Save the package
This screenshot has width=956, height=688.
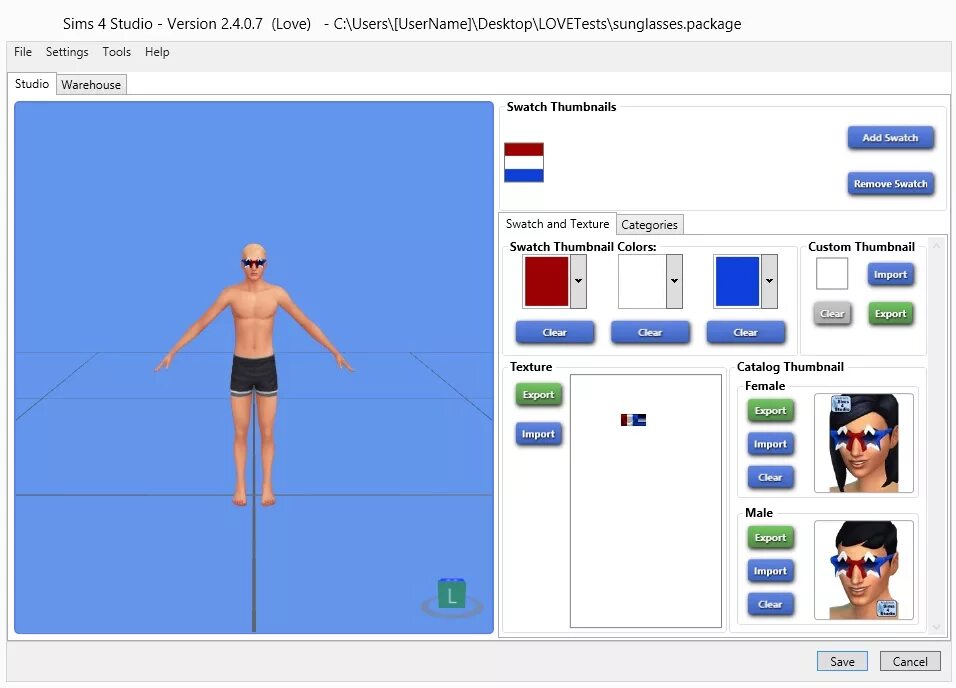pos(842,661)
